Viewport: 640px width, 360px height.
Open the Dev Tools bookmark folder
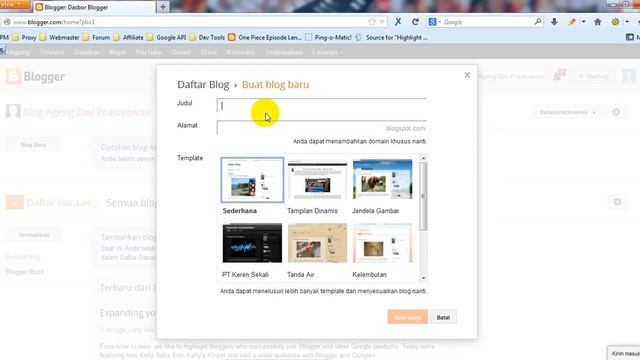click(x=207, y=37)
